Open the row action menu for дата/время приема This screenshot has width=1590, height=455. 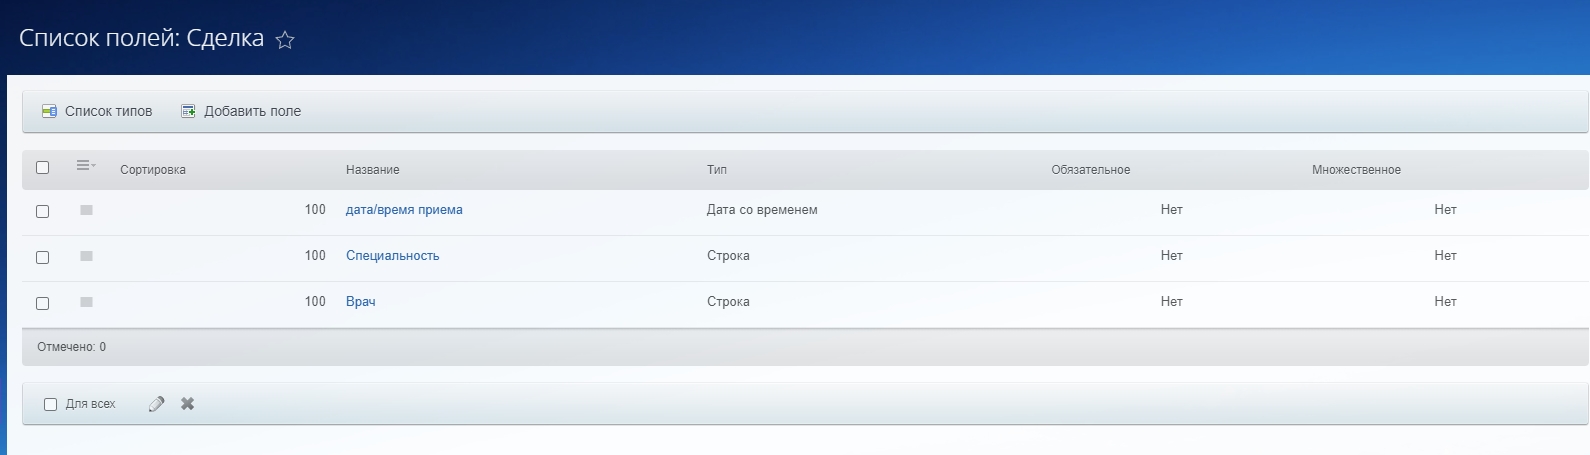click(x=86, y=210)
